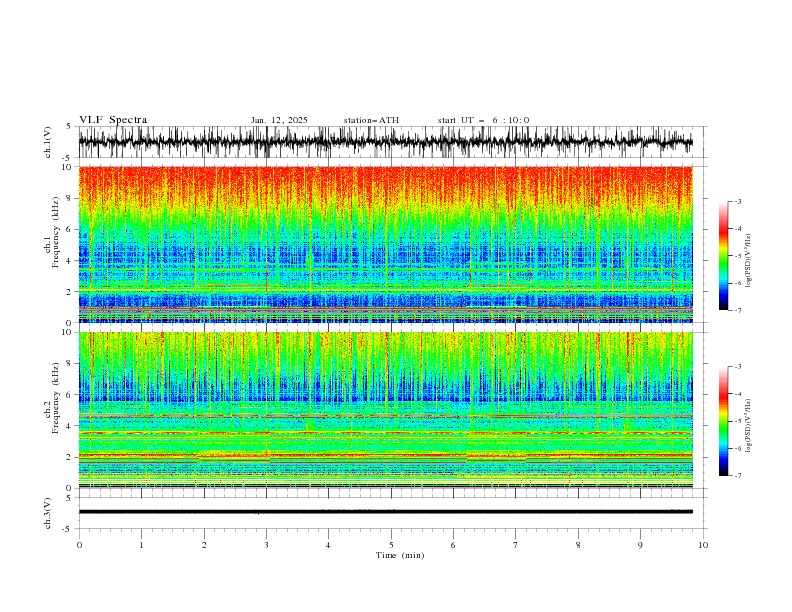Click the ch.2 "Frequency (kHz)" axis label

pyautogui.click(x=55, y=398)
